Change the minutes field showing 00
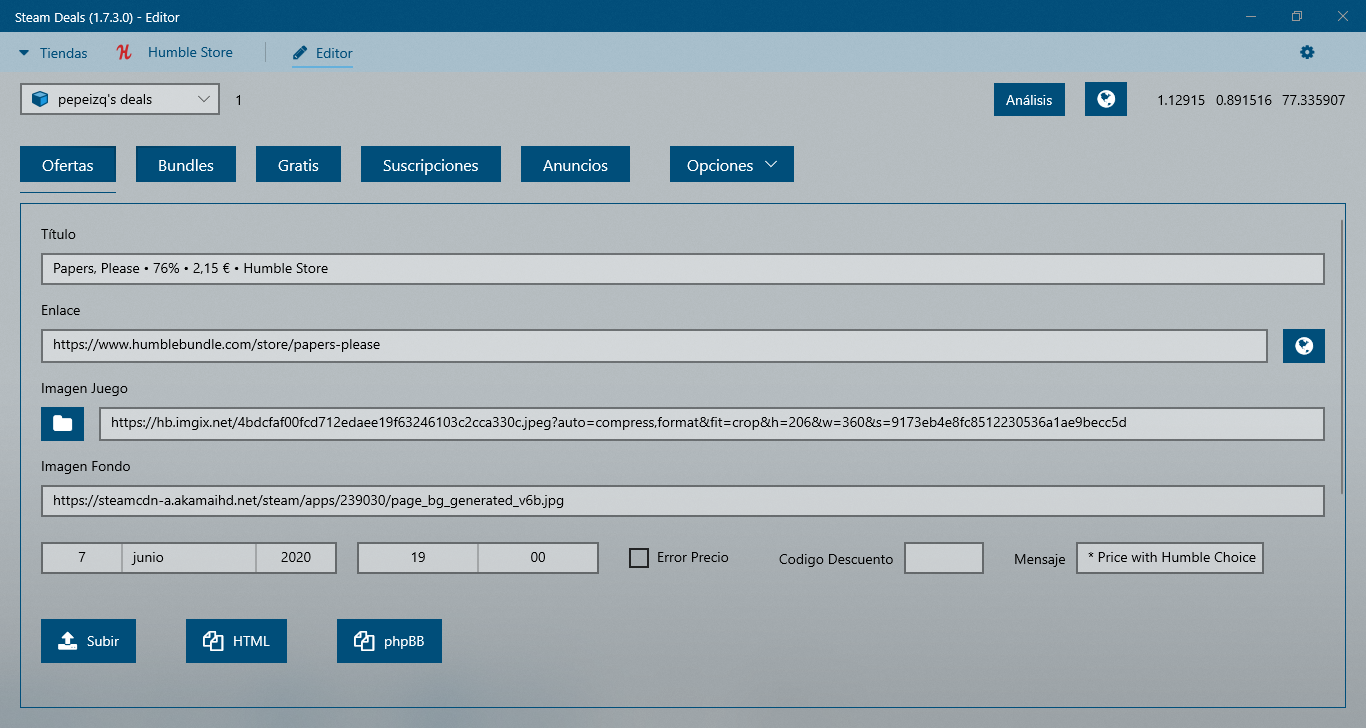 (538, 558)
